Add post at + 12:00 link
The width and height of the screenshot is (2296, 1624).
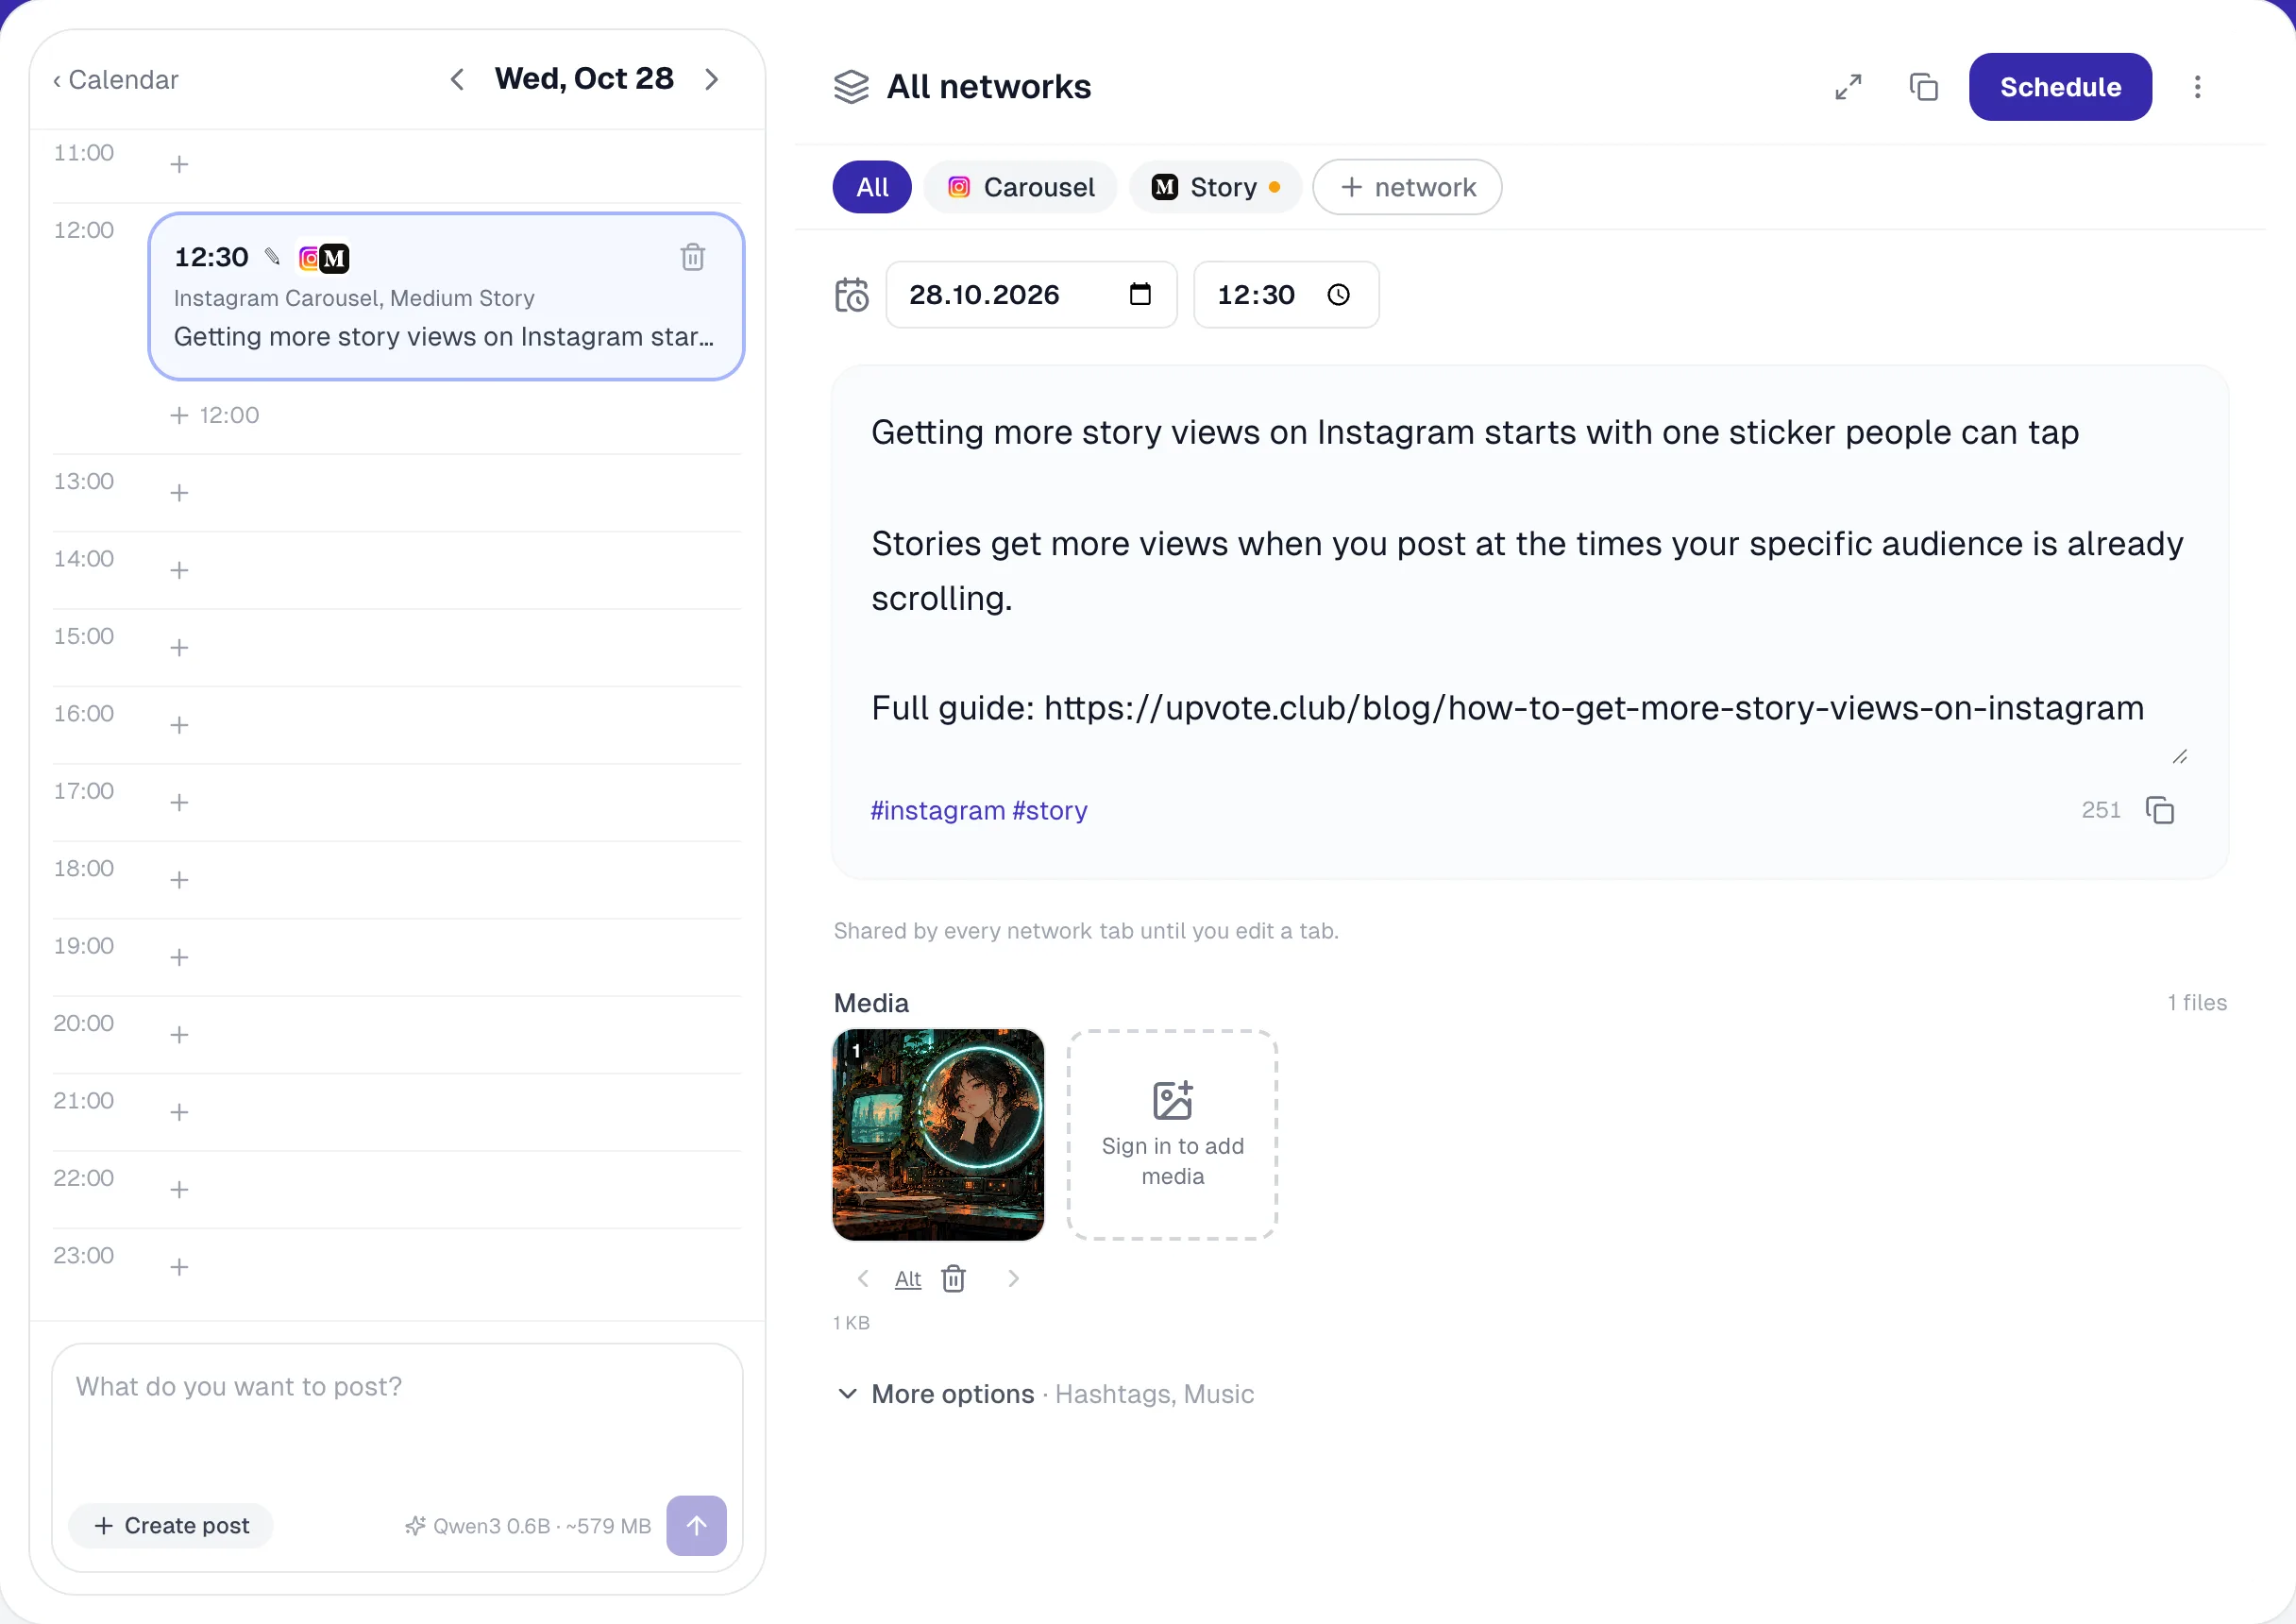click(215, 415)
